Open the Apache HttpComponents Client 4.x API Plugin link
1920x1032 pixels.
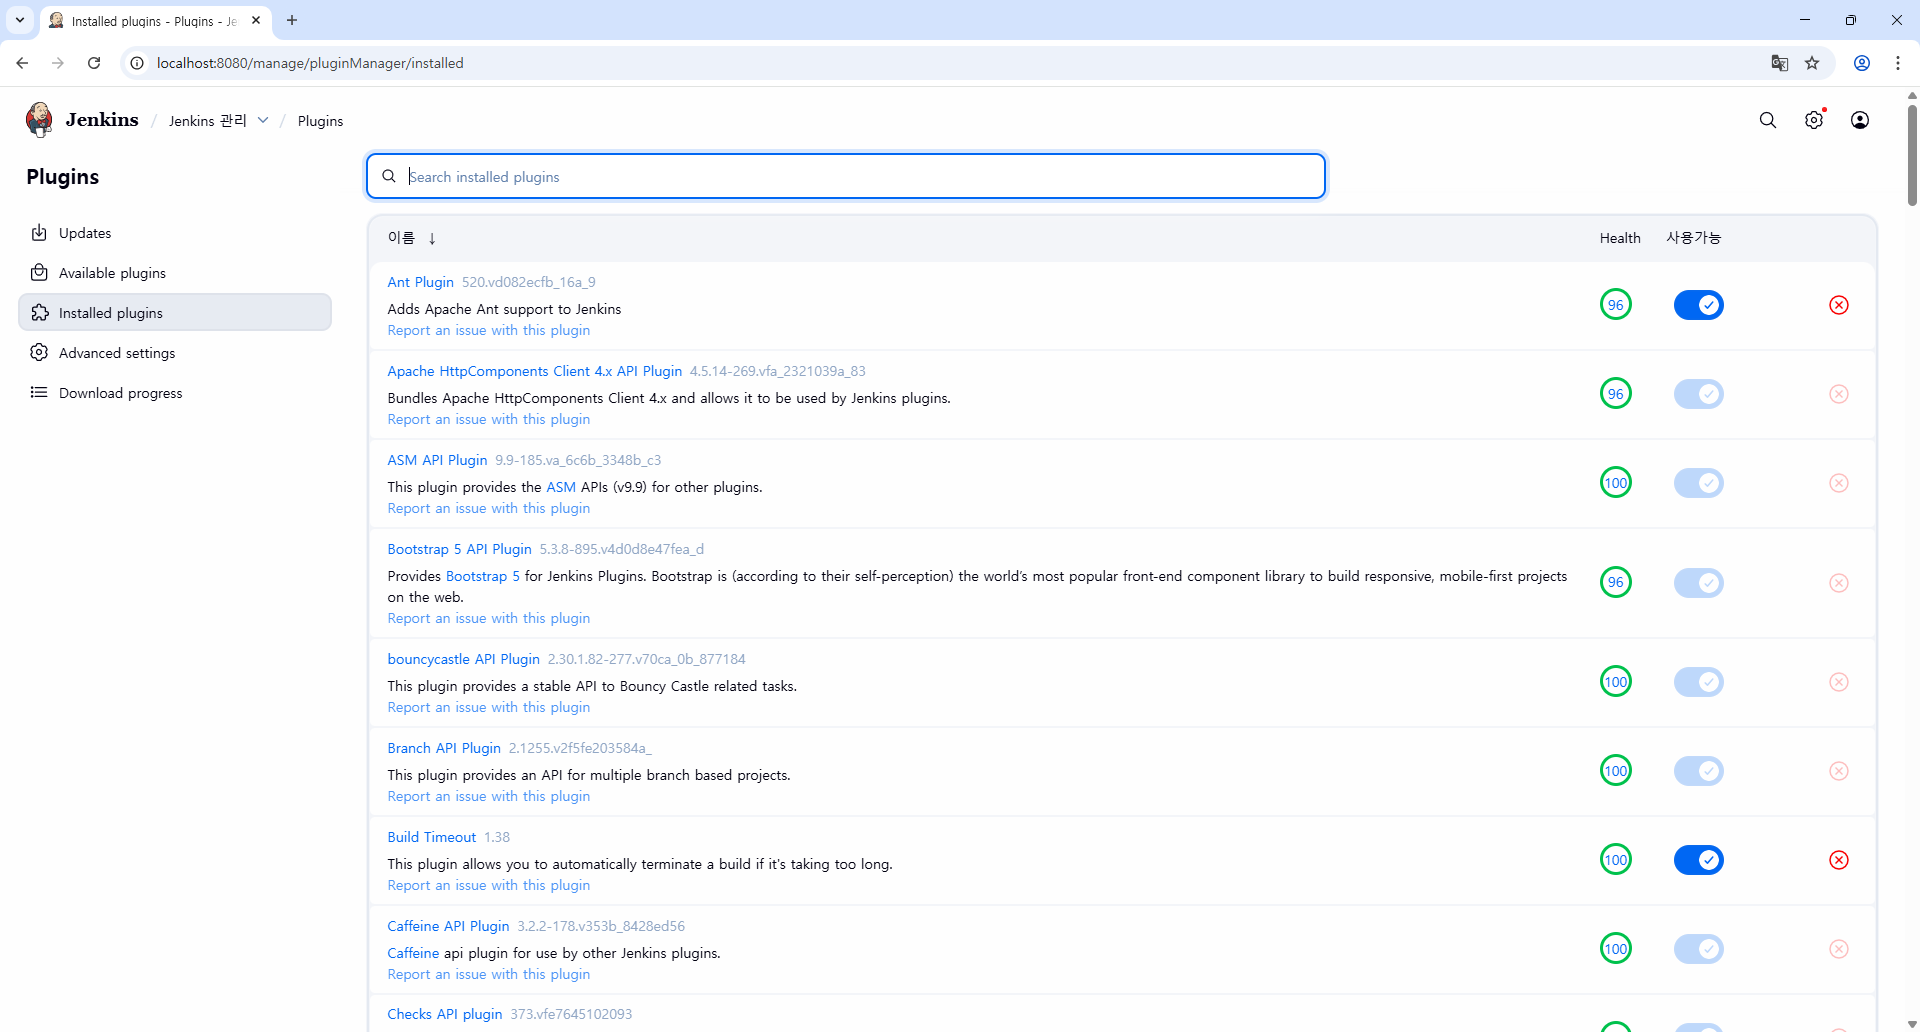click(x=534, y=371)
